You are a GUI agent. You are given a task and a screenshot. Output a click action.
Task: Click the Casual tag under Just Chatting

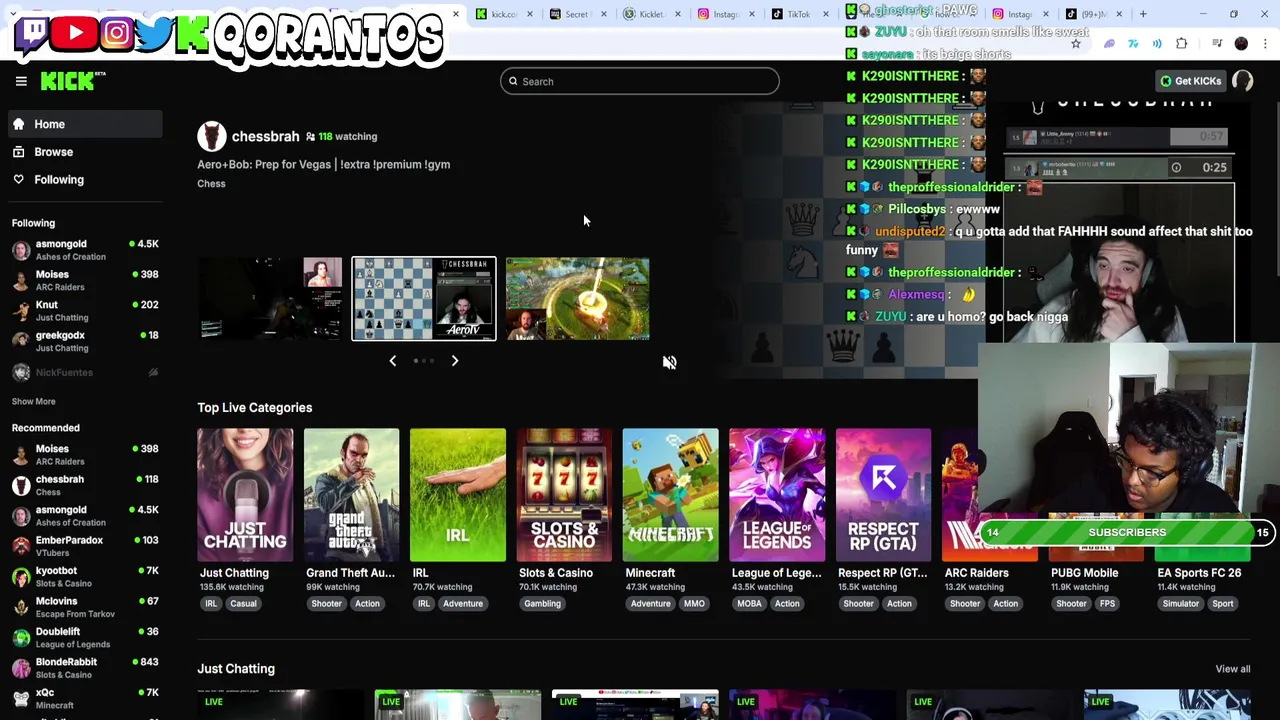point(243,604)
